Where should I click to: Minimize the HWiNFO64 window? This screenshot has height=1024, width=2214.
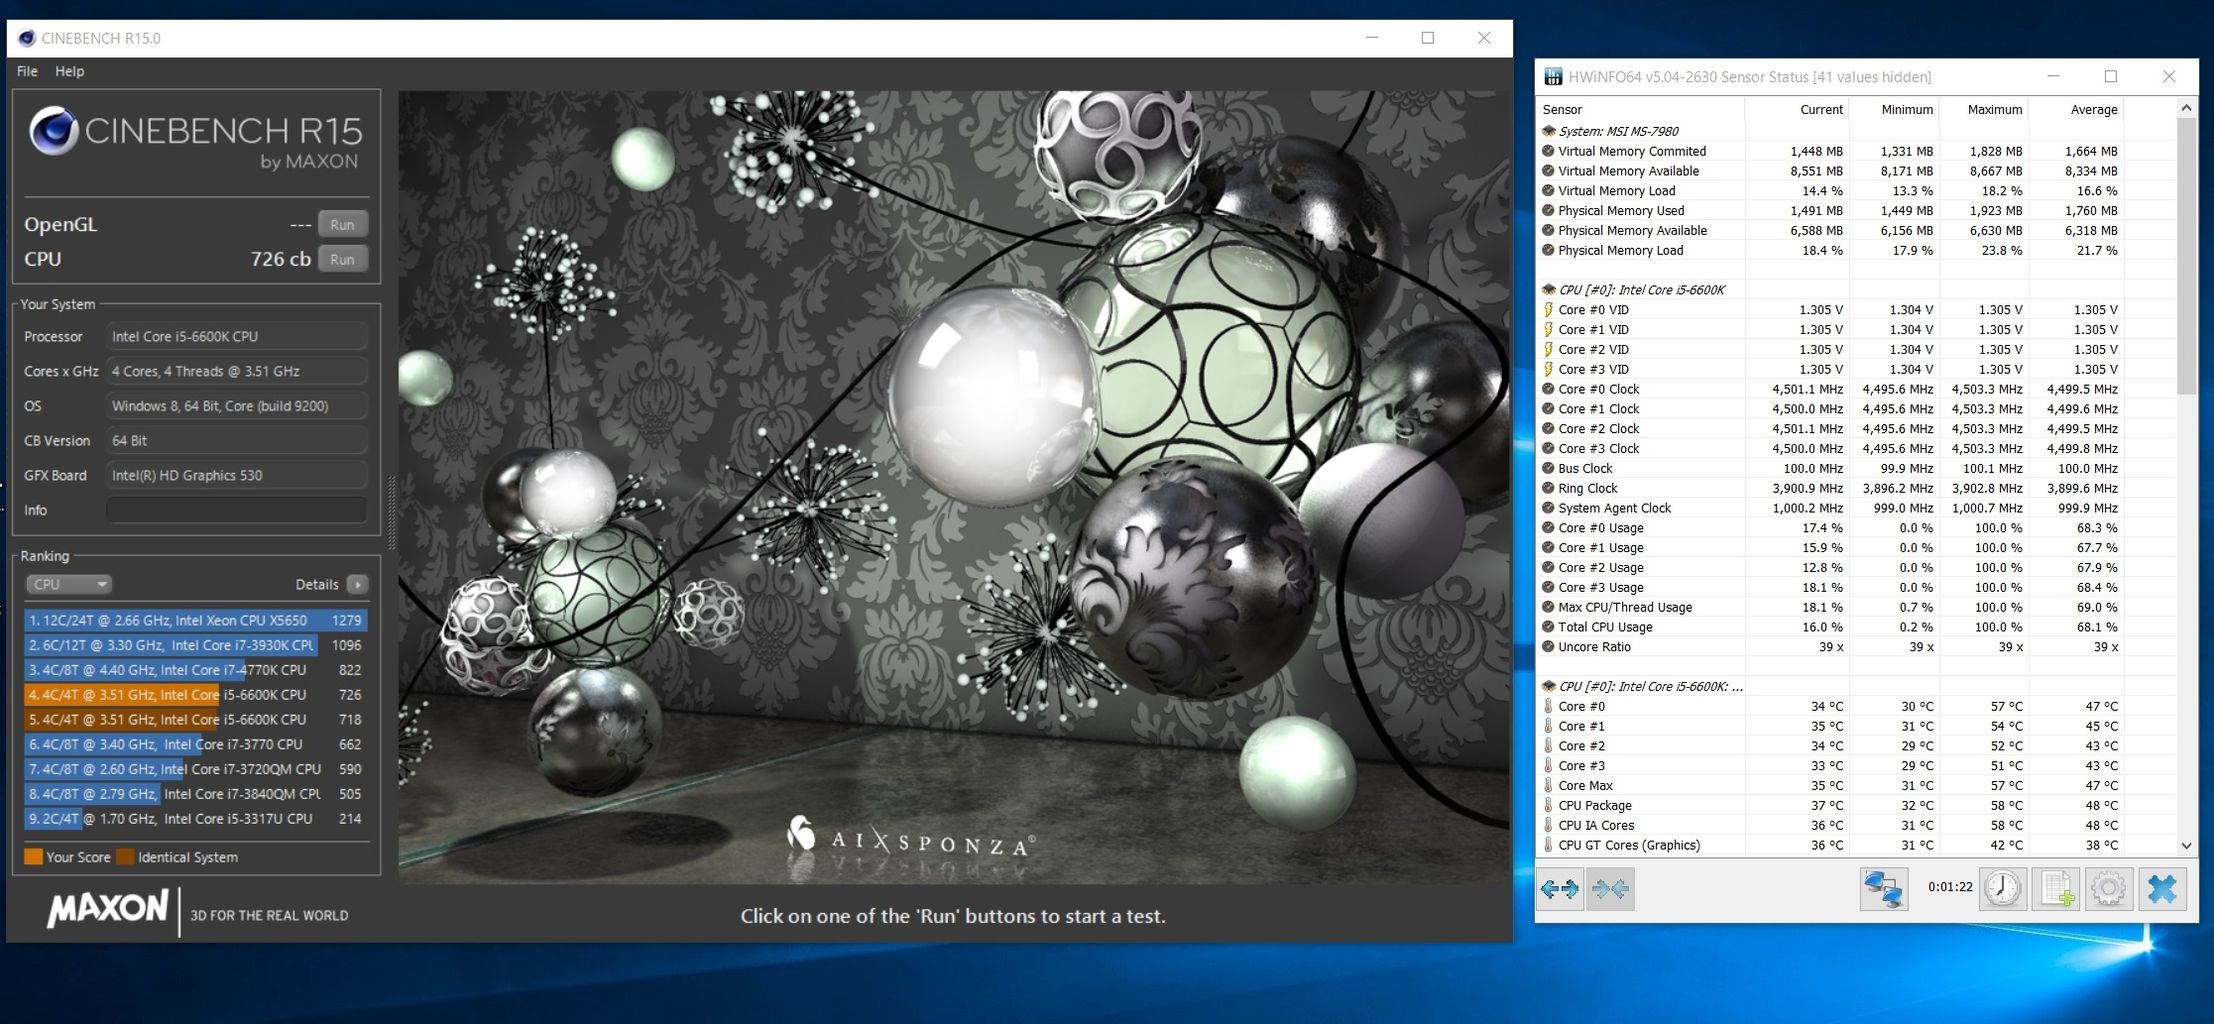[2053, 77]
